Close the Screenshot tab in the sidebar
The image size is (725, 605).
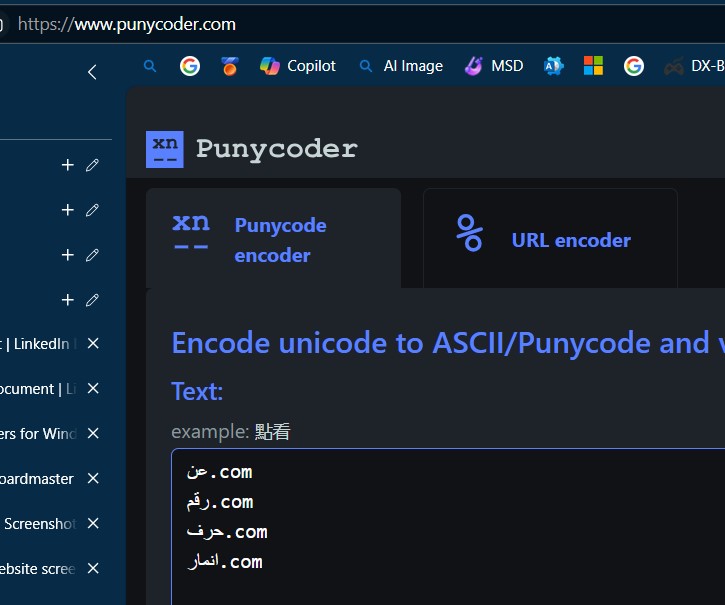[93, 524]
